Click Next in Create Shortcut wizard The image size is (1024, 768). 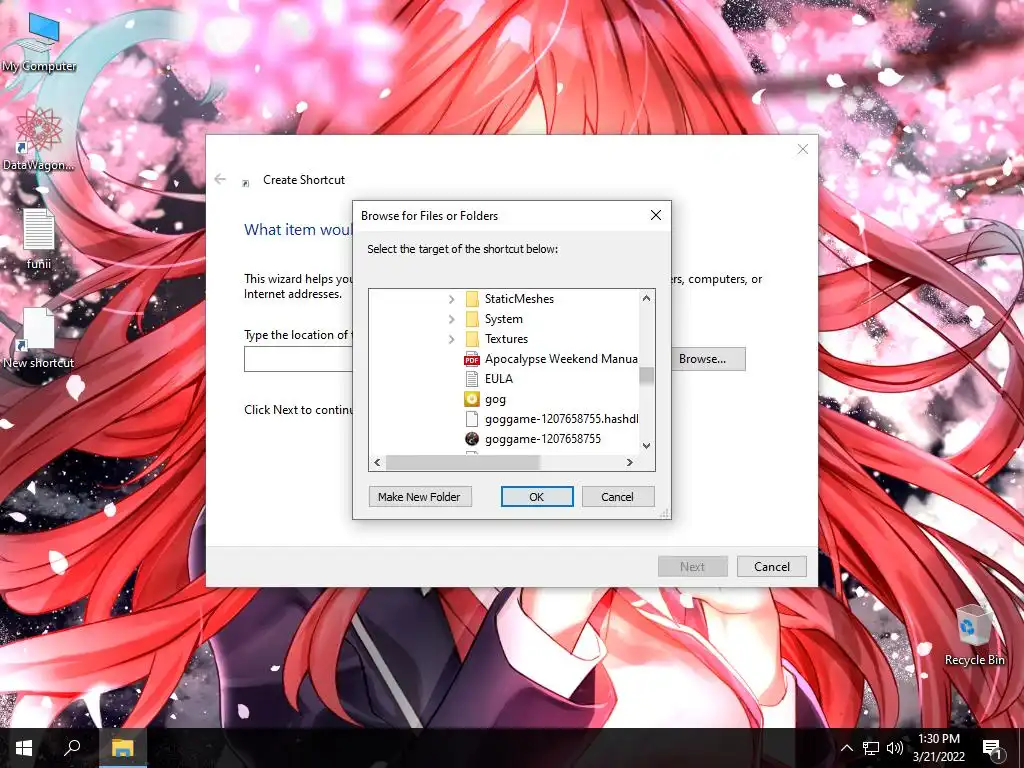pyautogui.click(x=692, y=566)
